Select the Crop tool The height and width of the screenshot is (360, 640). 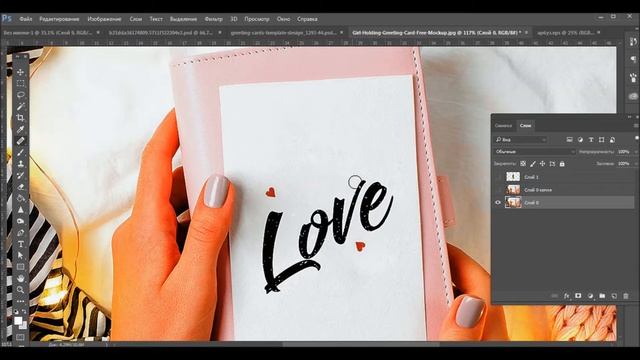pyautogui.click(x=20, y=118)
